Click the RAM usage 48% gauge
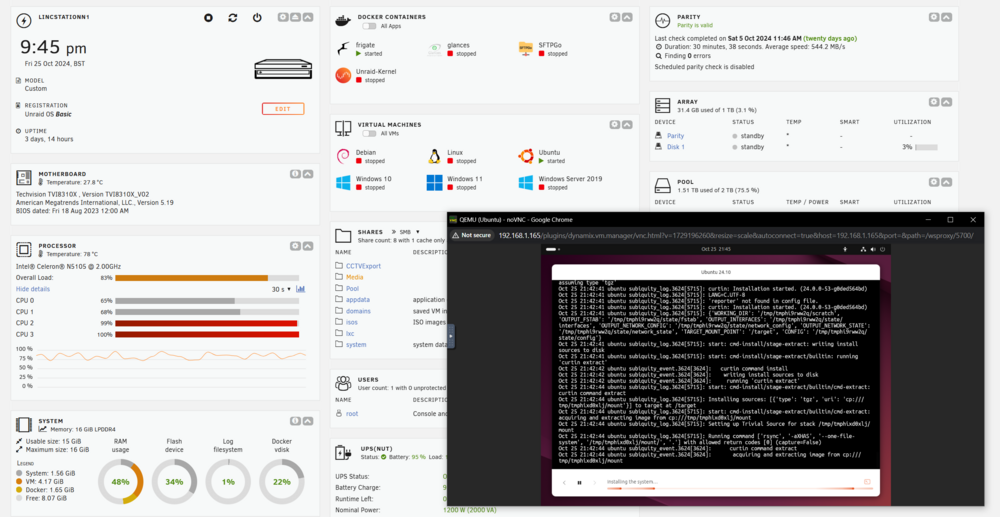Viewport: 1000px width, 517px height. (121, 482)
